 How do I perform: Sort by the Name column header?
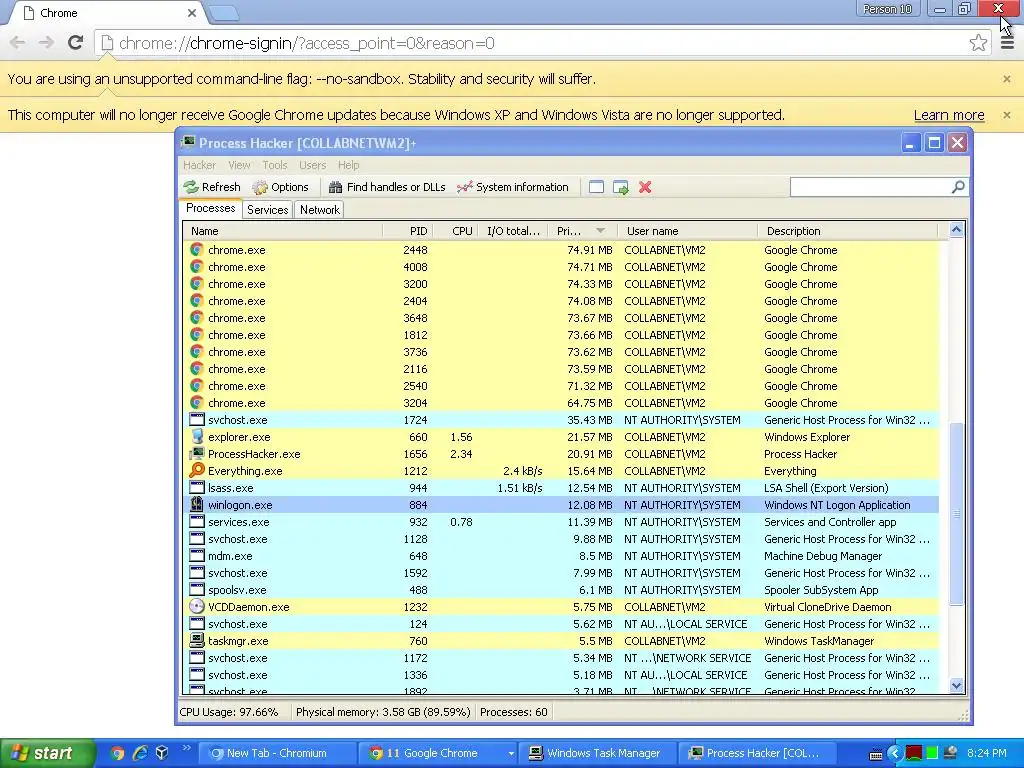tap(283, 231)
